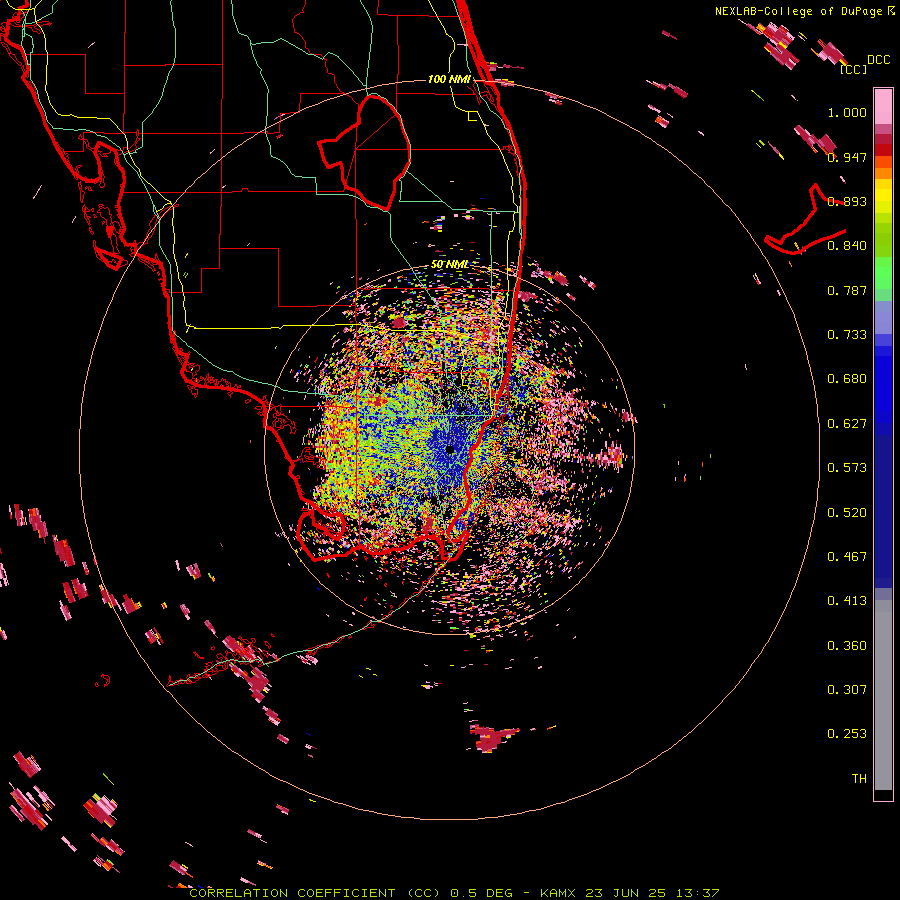Image resolution: width=900 pixels, height=900 pixels.
Task: Select the 0.307 value on the color scale
Action: coord(847,690)
